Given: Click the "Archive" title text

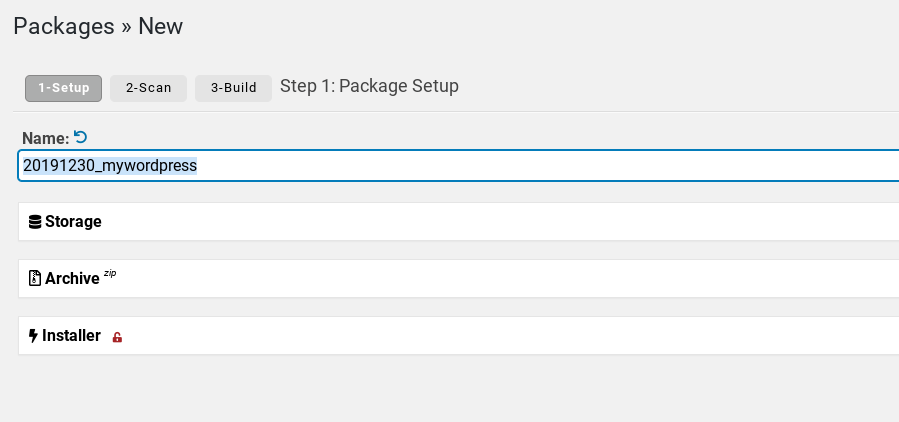Looking at the screenshot, I should pos(72,279).
